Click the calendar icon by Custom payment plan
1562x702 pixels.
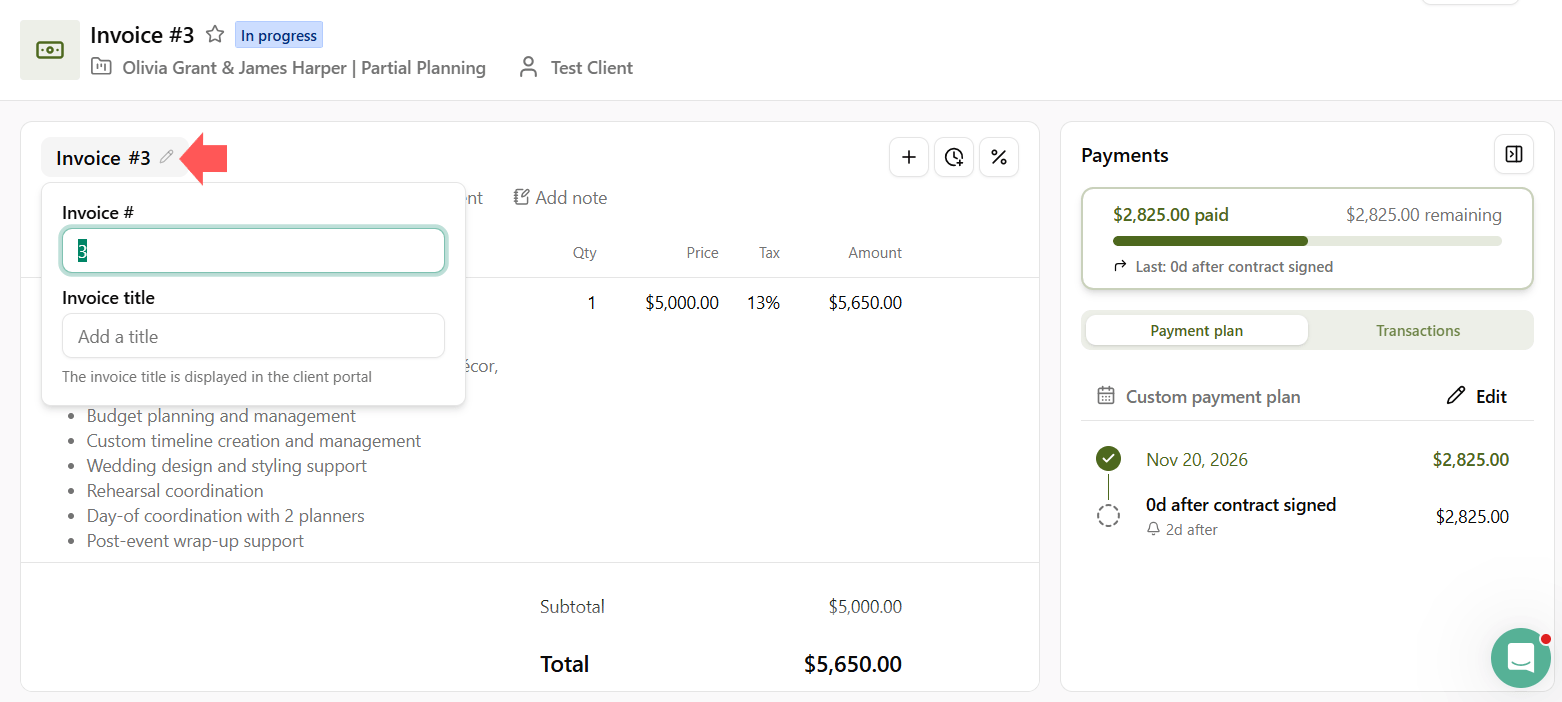(x=1106, y=395)
